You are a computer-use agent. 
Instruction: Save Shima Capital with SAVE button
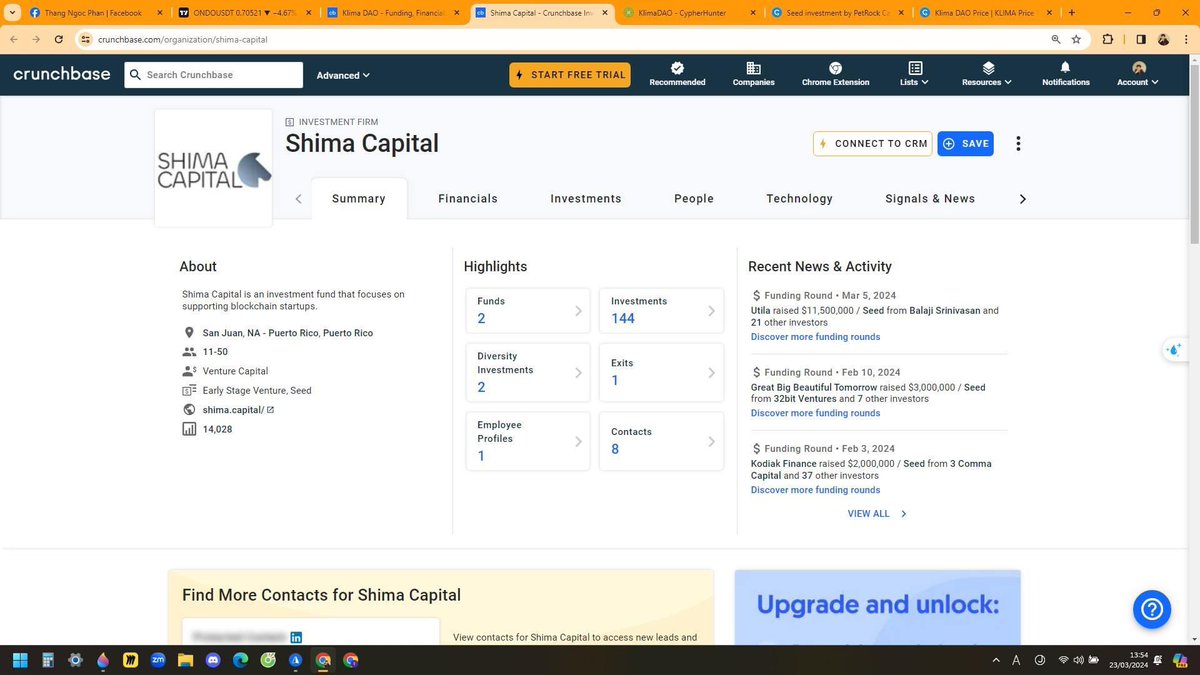pos(965,144)
